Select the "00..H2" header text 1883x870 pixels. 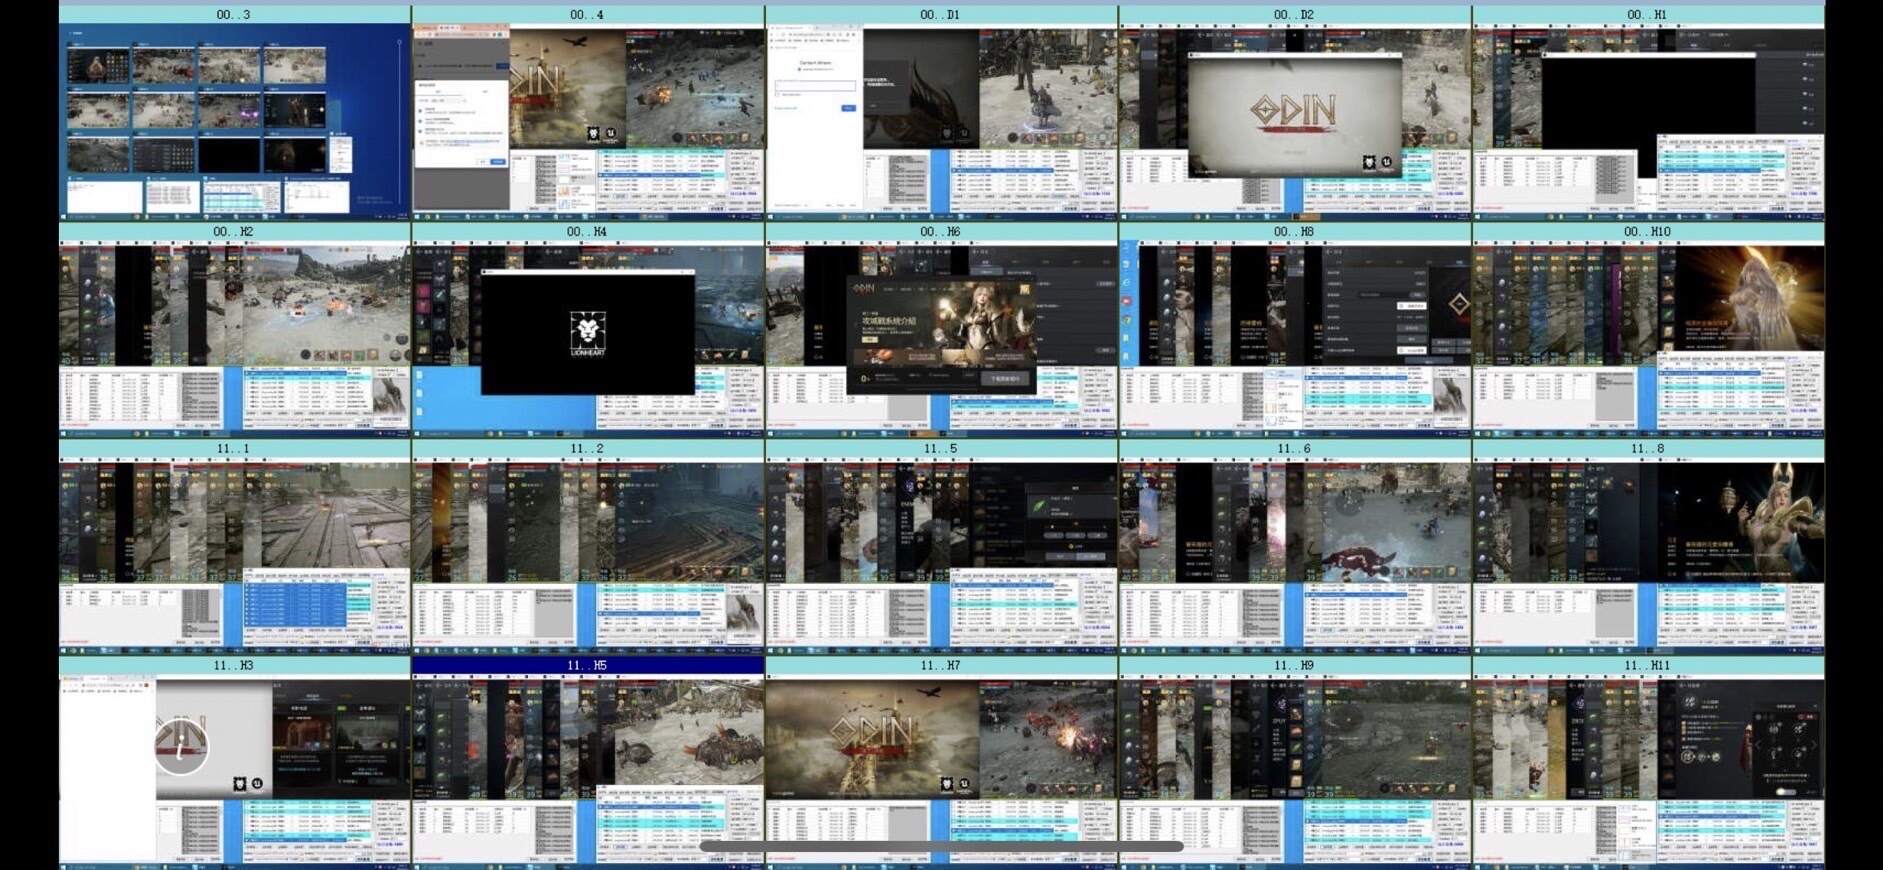point(233,232)
